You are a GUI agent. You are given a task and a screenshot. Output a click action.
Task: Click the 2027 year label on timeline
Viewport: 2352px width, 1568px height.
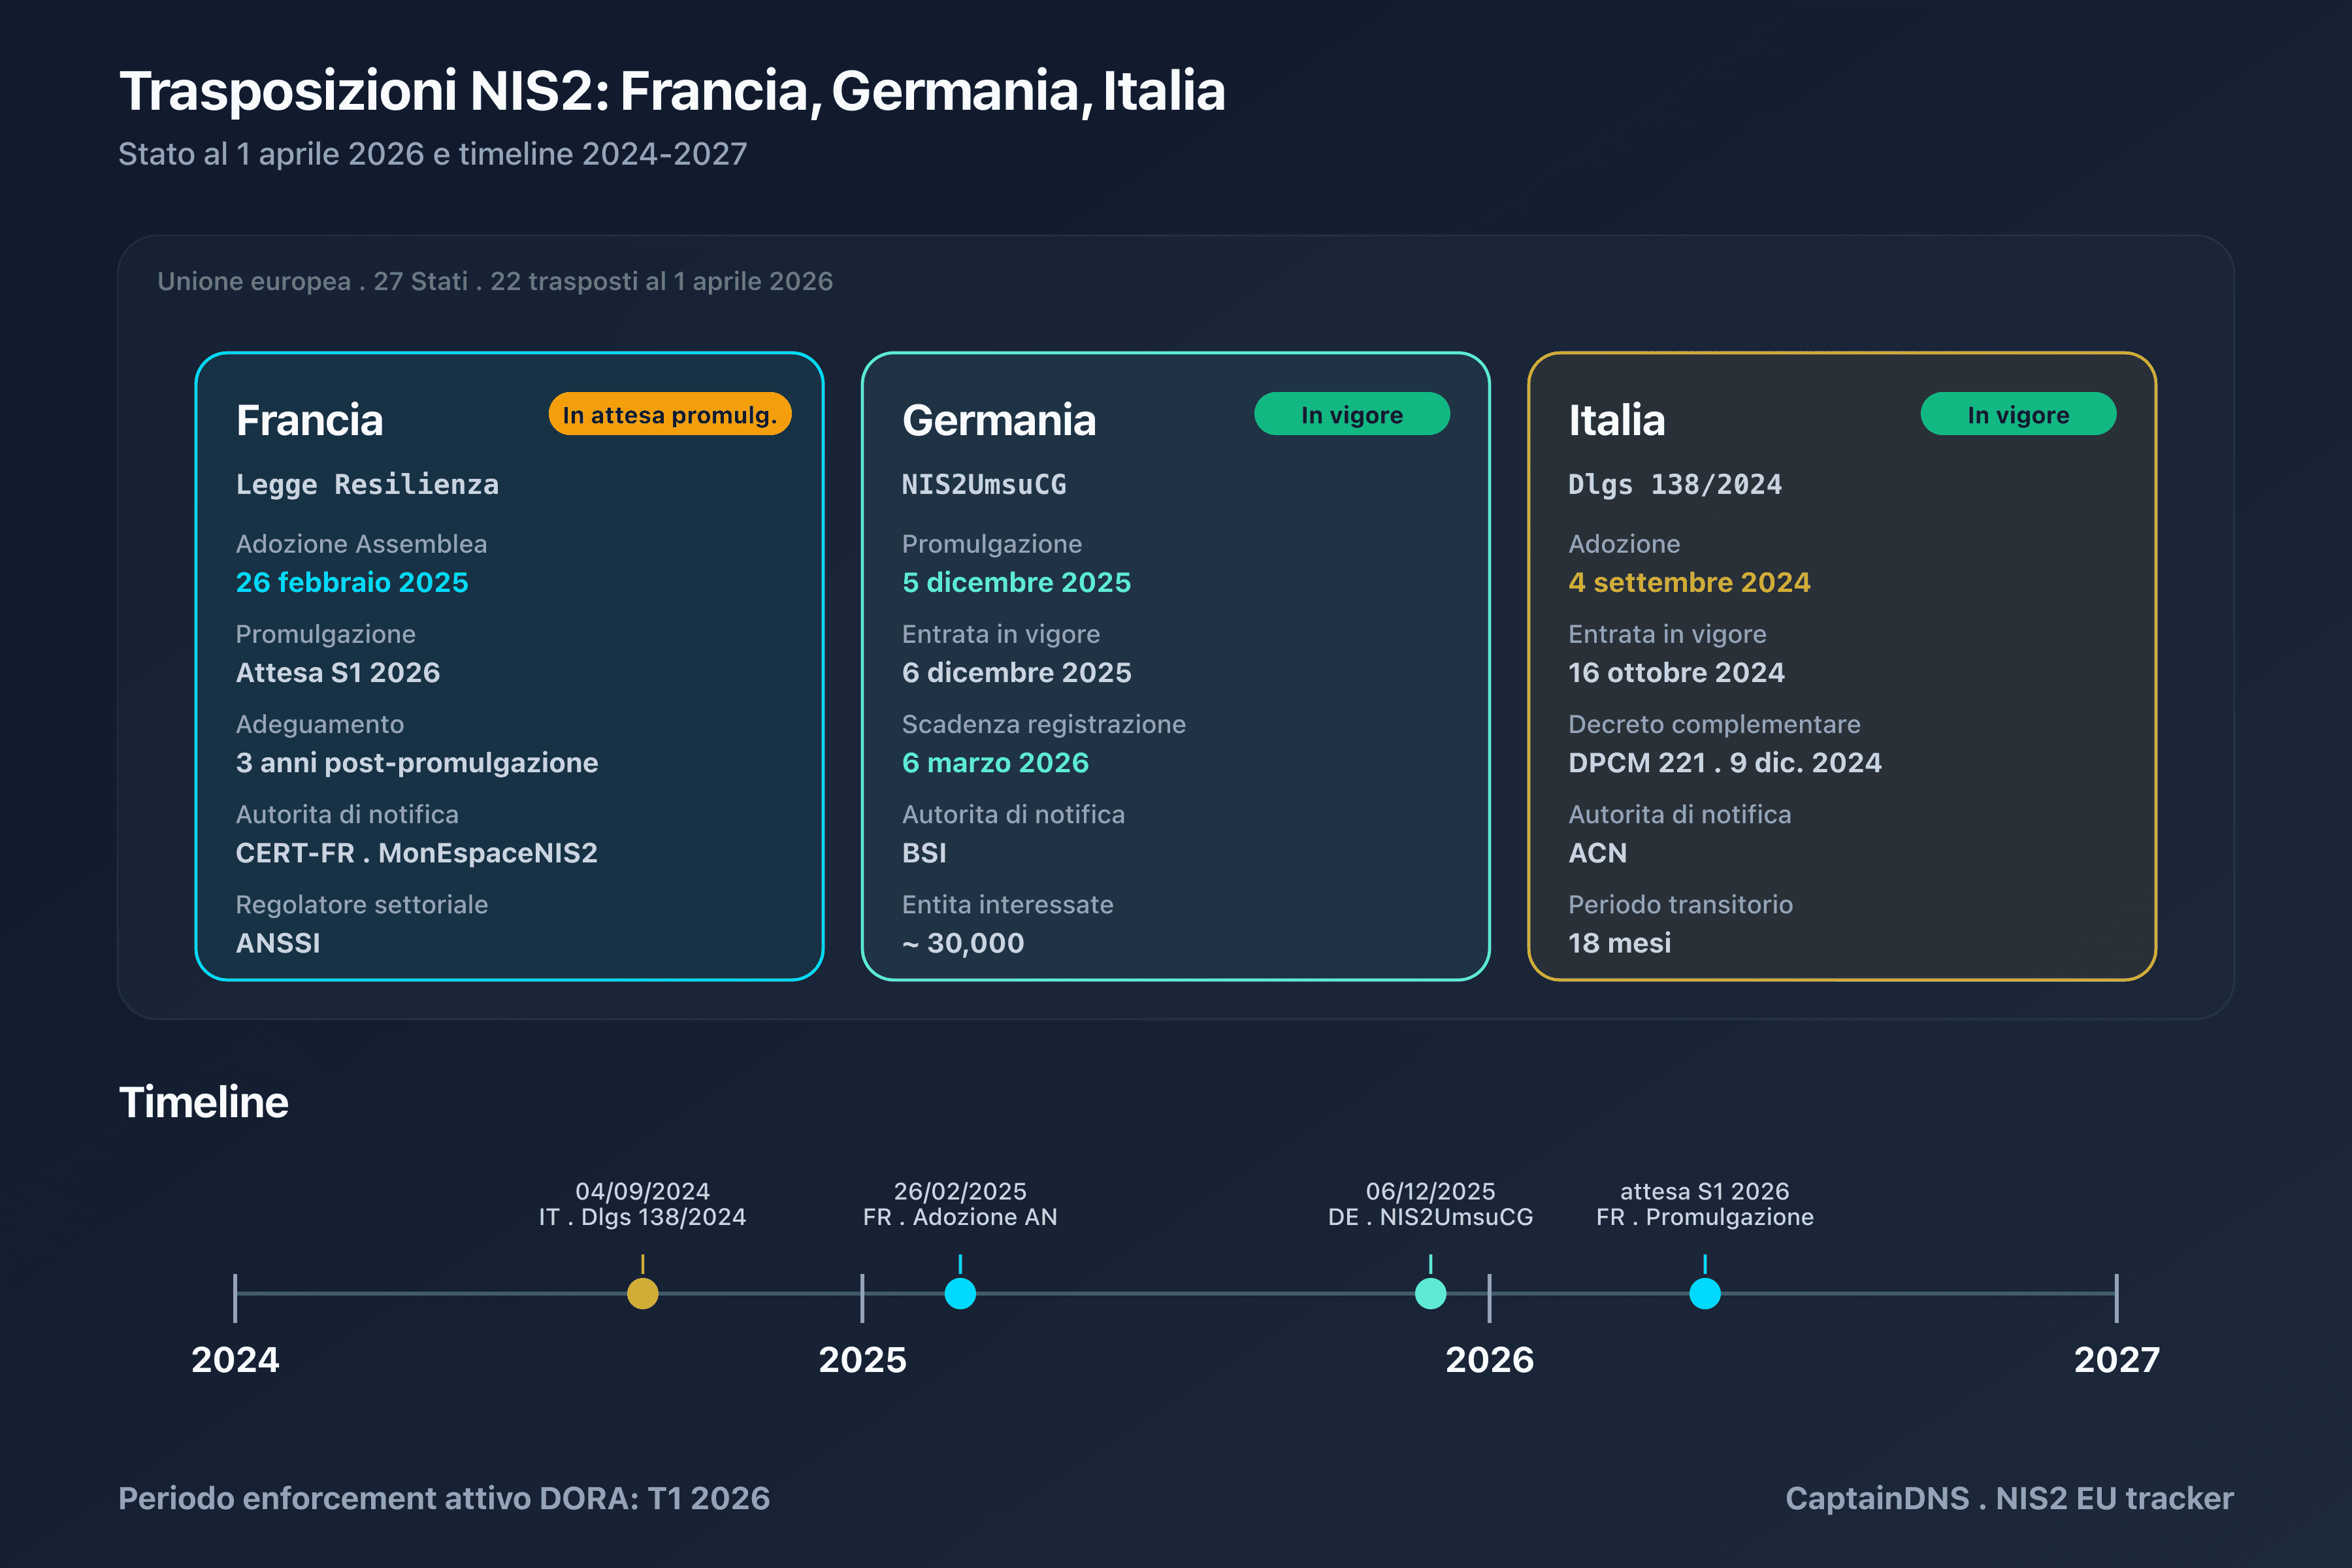point(2117,1359)
